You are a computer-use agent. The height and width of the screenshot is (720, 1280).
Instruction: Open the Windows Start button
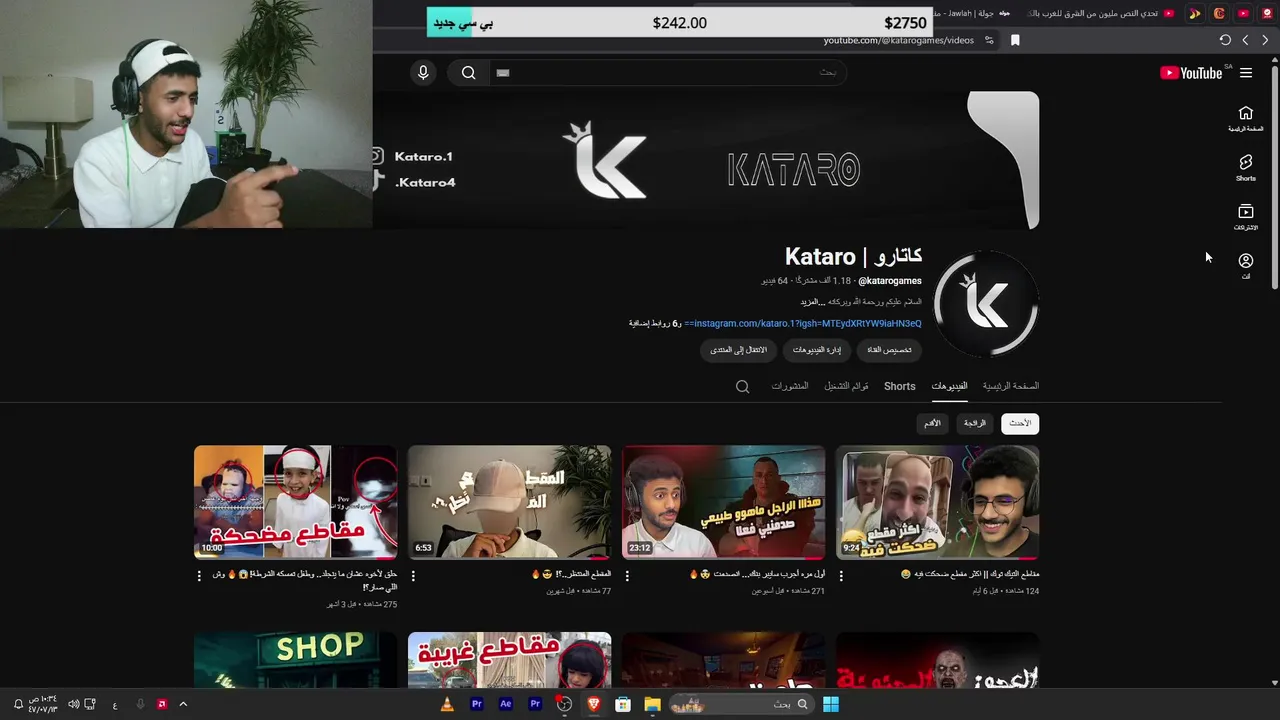(831, 704)
